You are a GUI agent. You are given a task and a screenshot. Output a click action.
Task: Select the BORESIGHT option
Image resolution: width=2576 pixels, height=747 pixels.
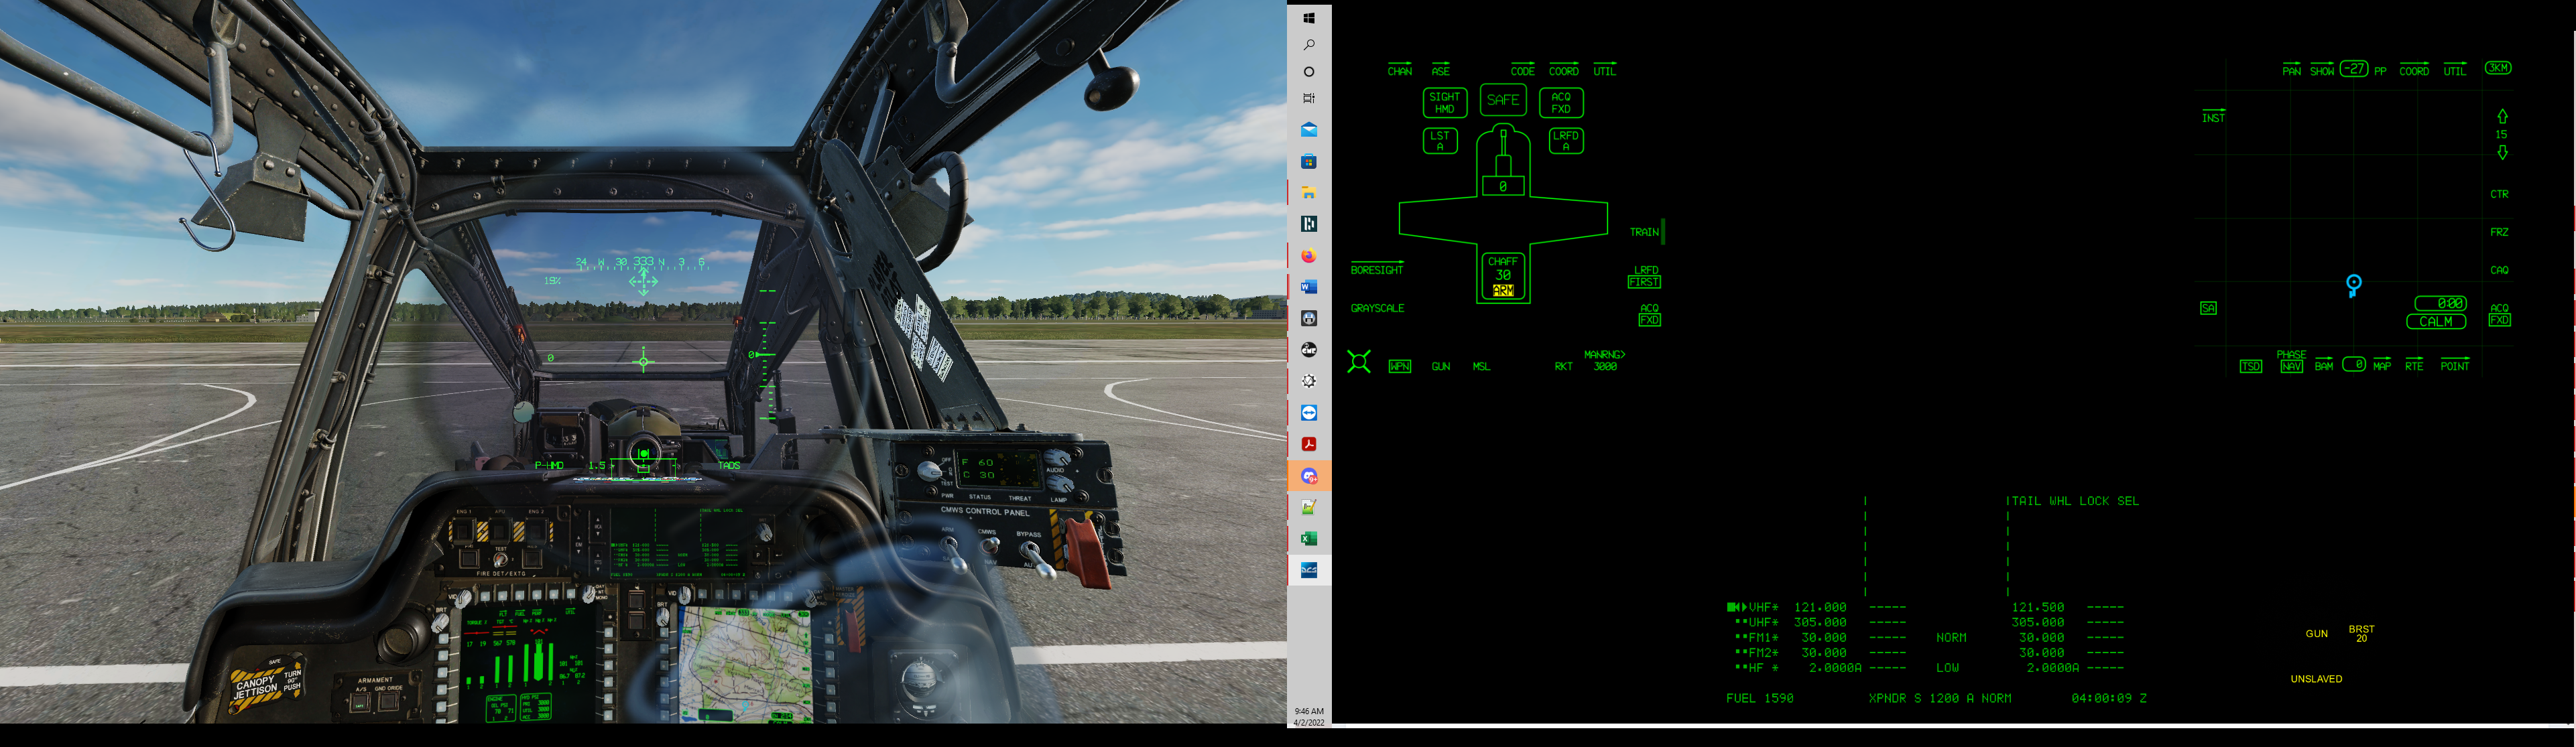1377,270
